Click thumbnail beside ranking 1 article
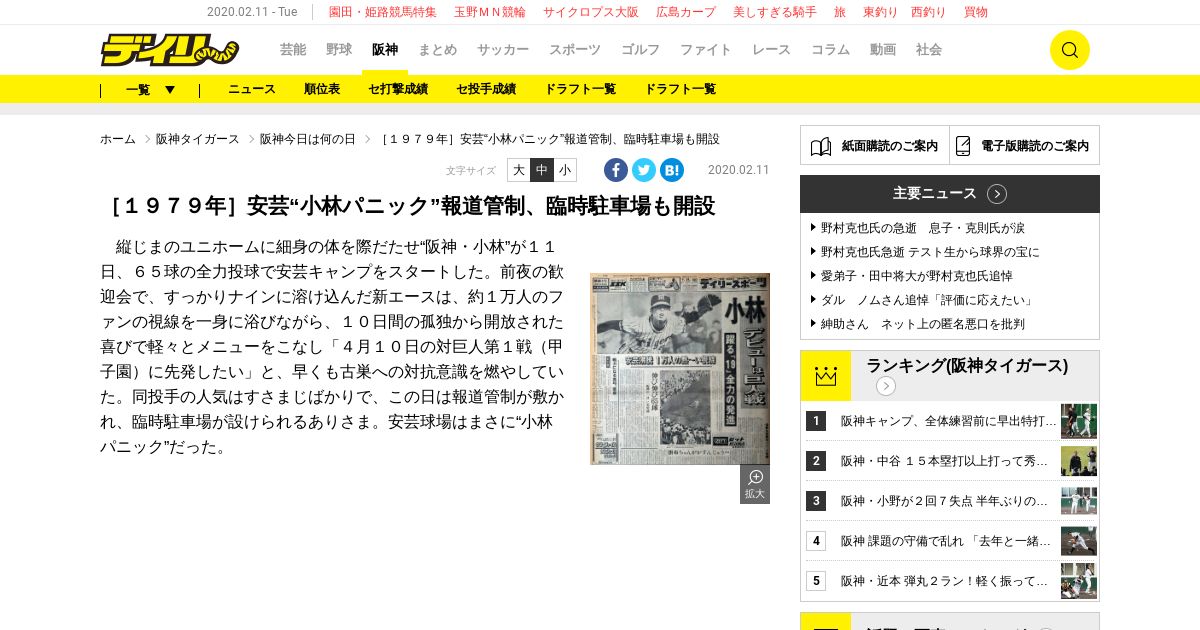1200x630 pixels. pyautogui.click(x=1079, y=421)
